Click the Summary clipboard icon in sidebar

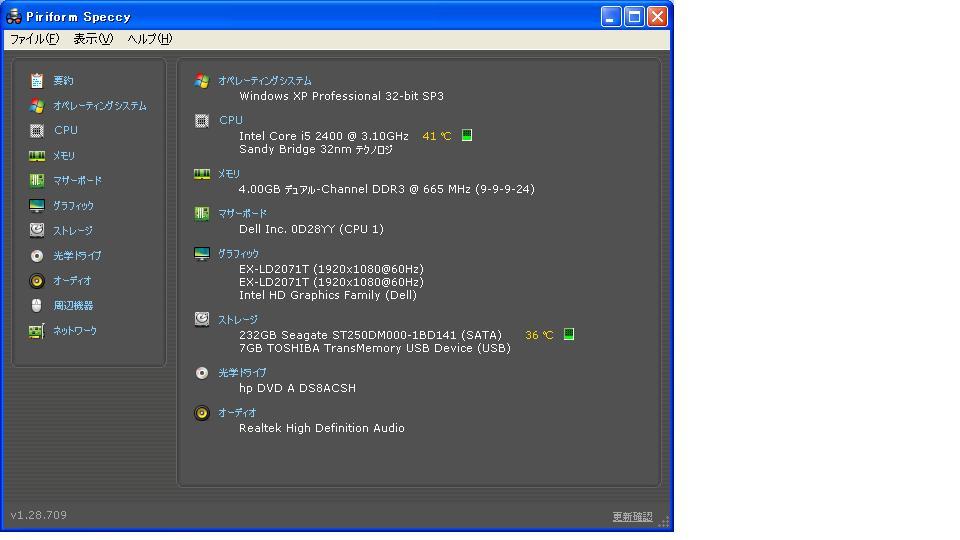pos(37,80)
